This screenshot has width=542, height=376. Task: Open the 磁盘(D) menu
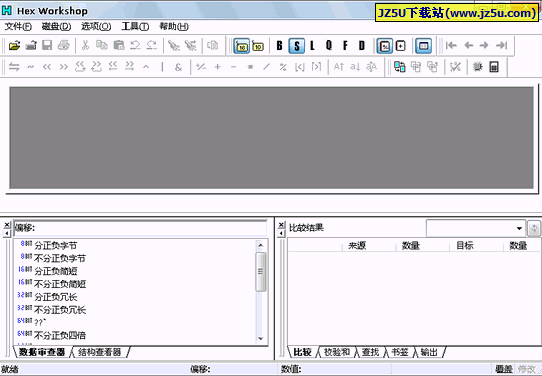point(56,26)
